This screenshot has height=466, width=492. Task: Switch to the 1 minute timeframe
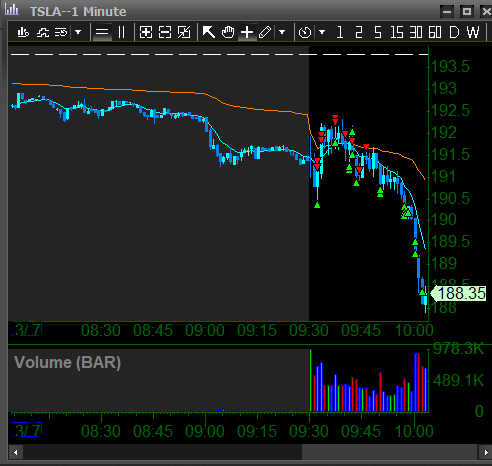340,32
